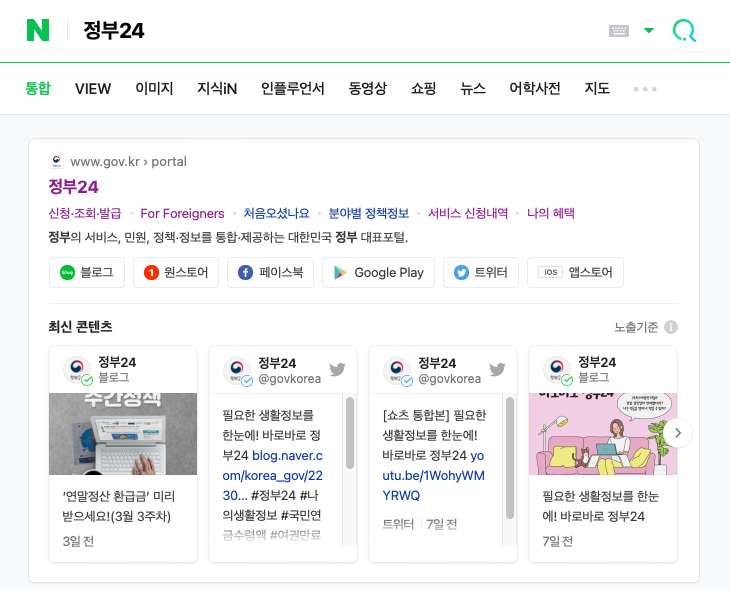730x589 pixels.
Task: Click the Twitter bird on first @govkorea card
Action: [x=337, y=370]
